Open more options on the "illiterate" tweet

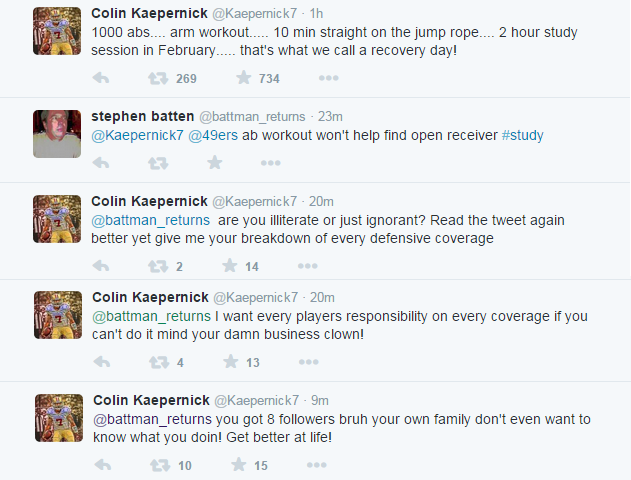click(308, 266)
